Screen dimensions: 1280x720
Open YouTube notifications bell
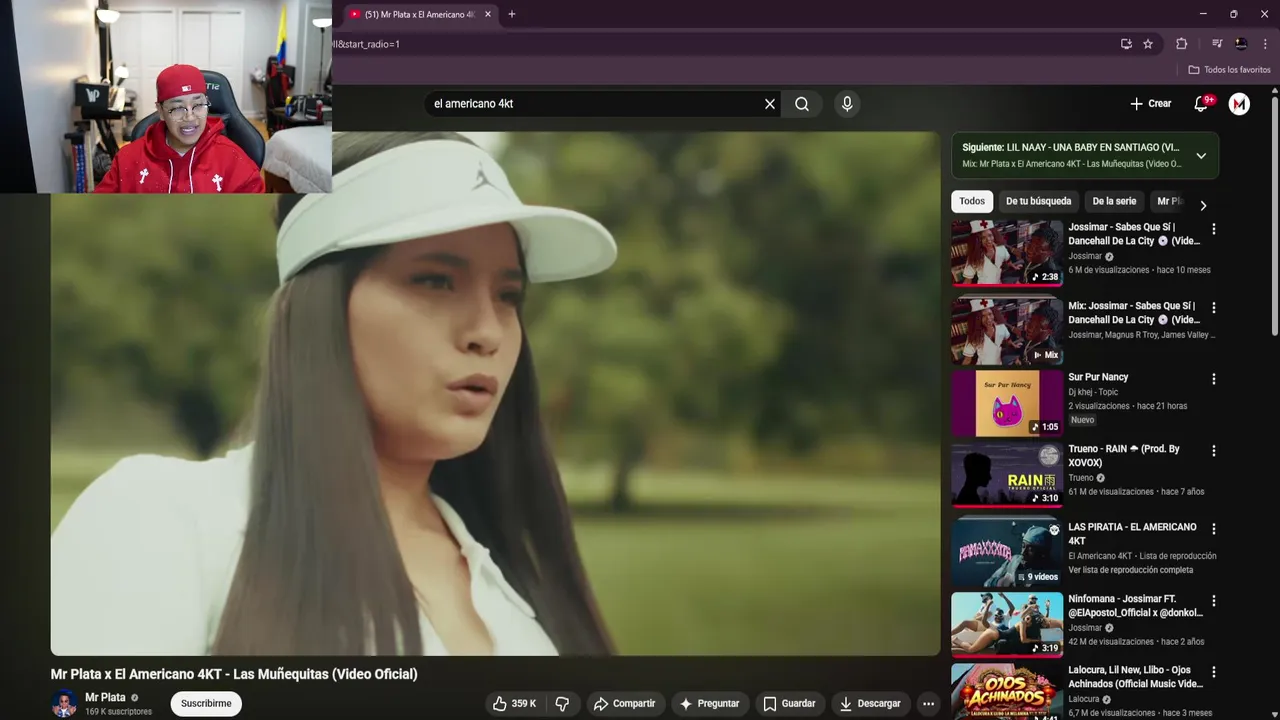pyautogui.click(x=1202, y=104)
